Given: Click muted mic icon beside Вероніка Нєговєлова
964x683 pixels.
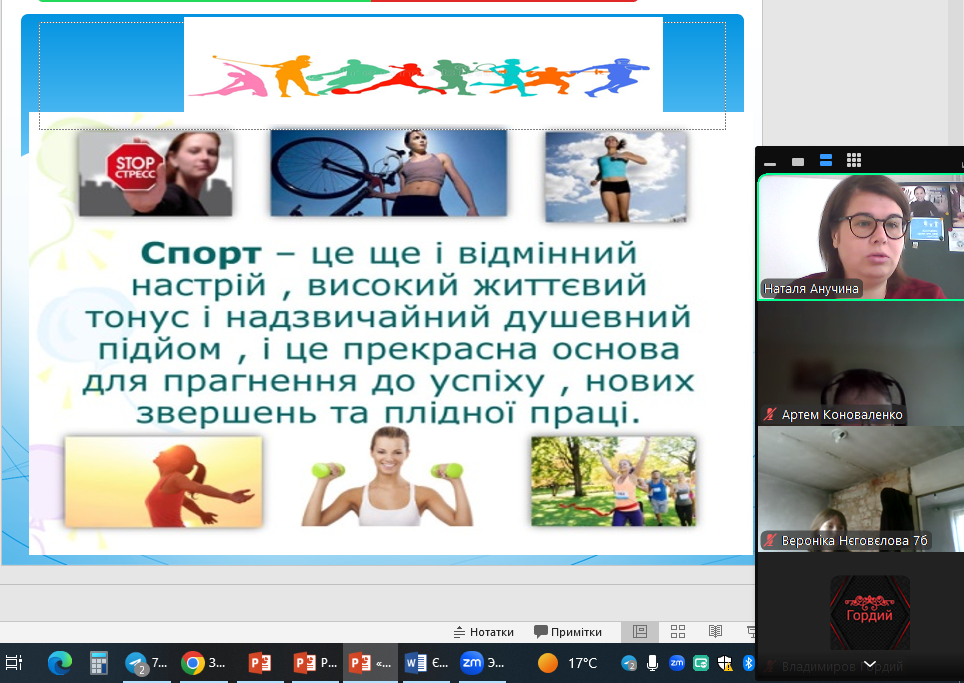Looking at the screenshot, I should point(770,540).
